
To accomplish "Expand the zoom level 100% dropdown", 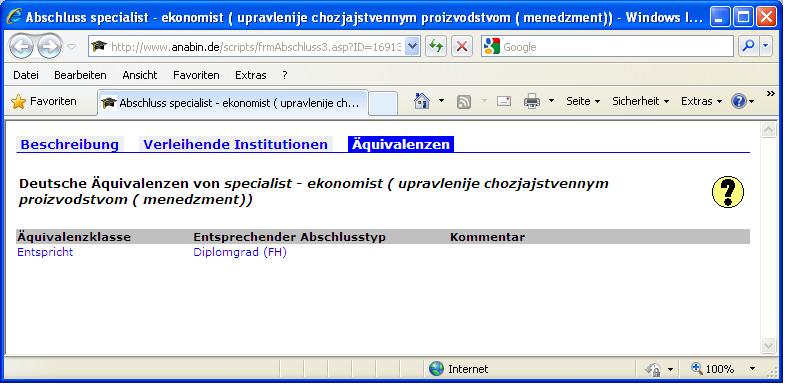I will [x=752, y=369].
